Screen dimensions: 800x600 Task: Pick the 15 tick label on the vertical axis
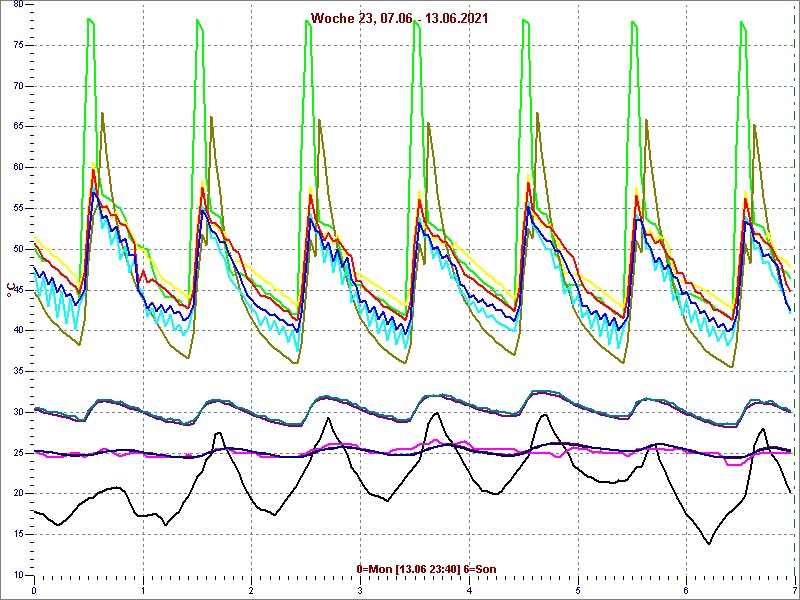[x=17, y=534]
